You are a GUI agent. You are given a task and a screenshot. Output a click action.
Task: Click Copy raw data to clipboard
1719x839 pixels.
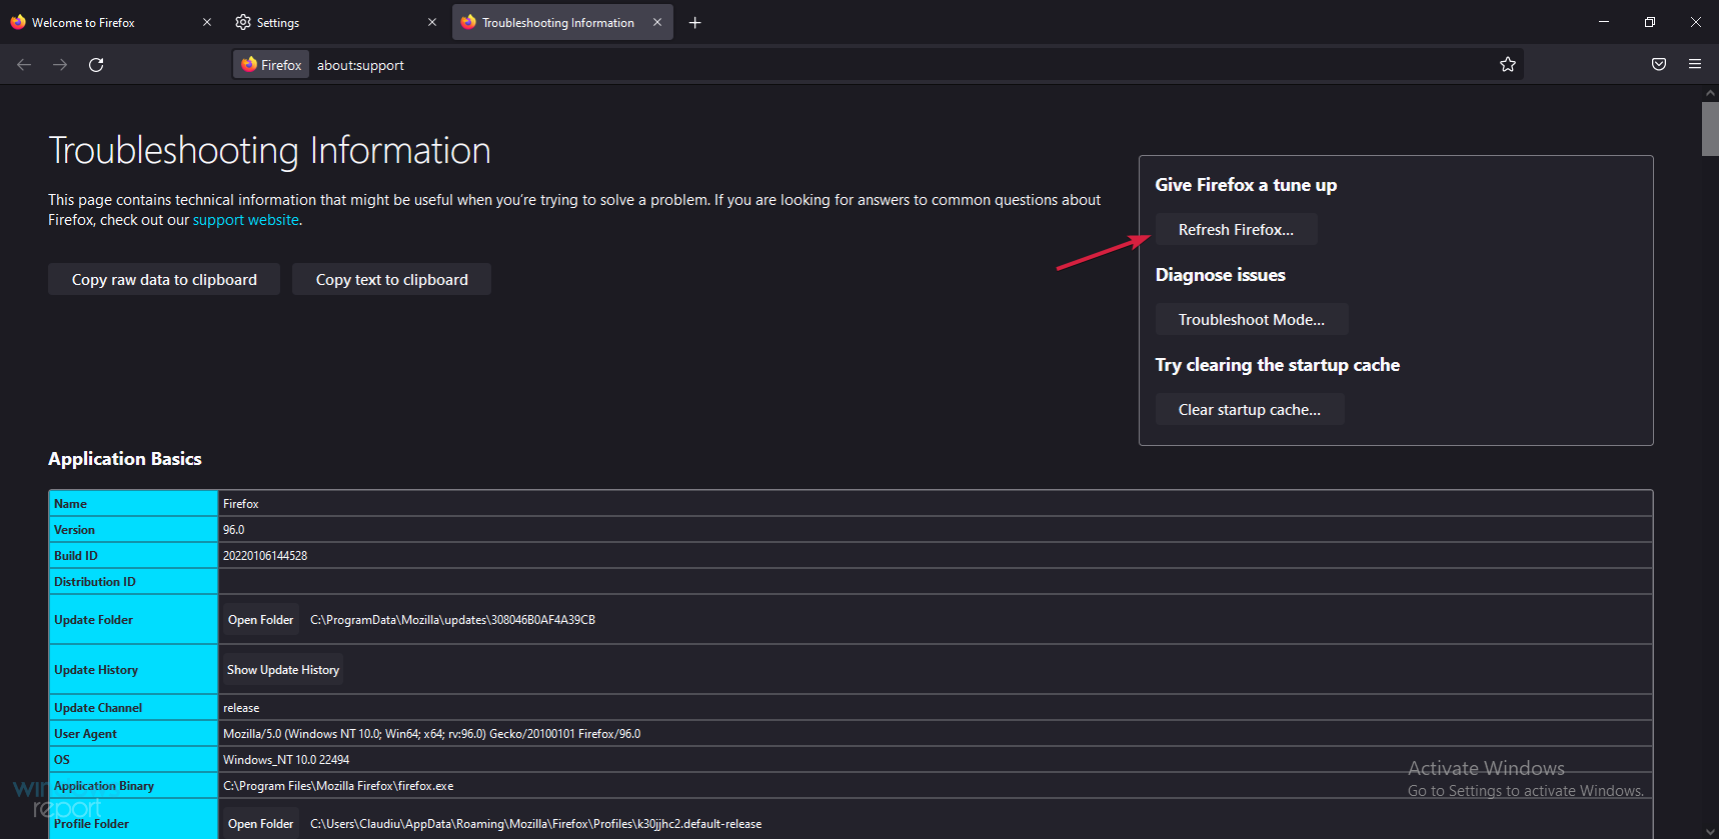(x=164, y=280)
